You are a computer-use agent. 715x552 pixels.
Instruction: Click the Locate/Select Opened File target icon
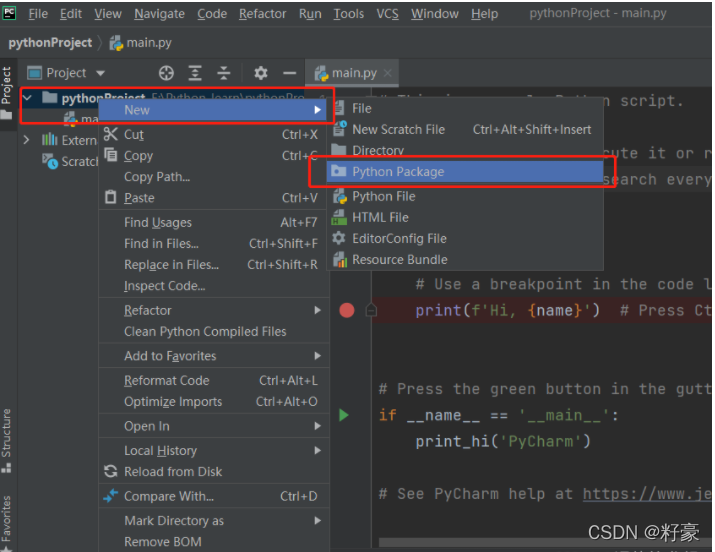coord(166,73)
